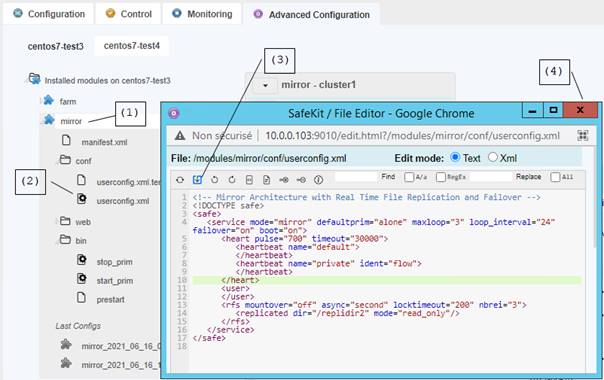The height and width of the screenshot is (380, 604).
Task: Click the second key-shaped icon in editor toolbar
Action: [x=301, y=180]
